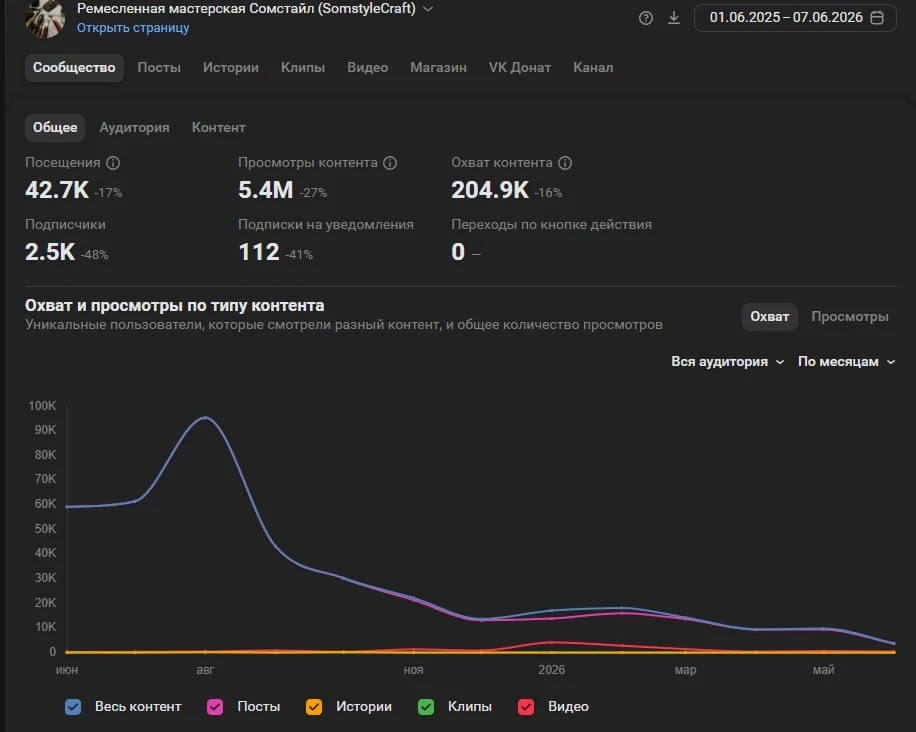Viewport: 916px width, 732px height.
Task: Open the calendar icon in date range
Action: tap(877, 18)
